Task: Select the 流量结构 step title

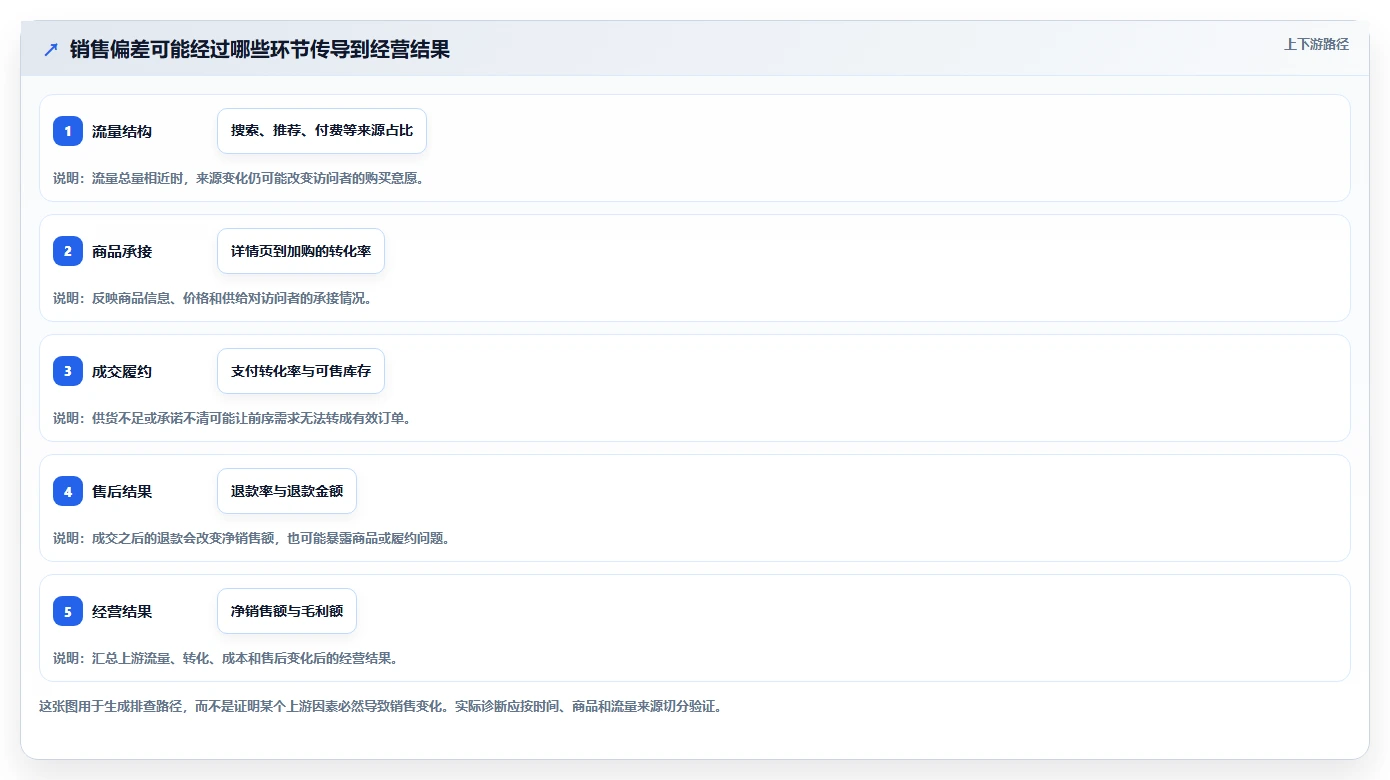Action: tap(122, 131)
